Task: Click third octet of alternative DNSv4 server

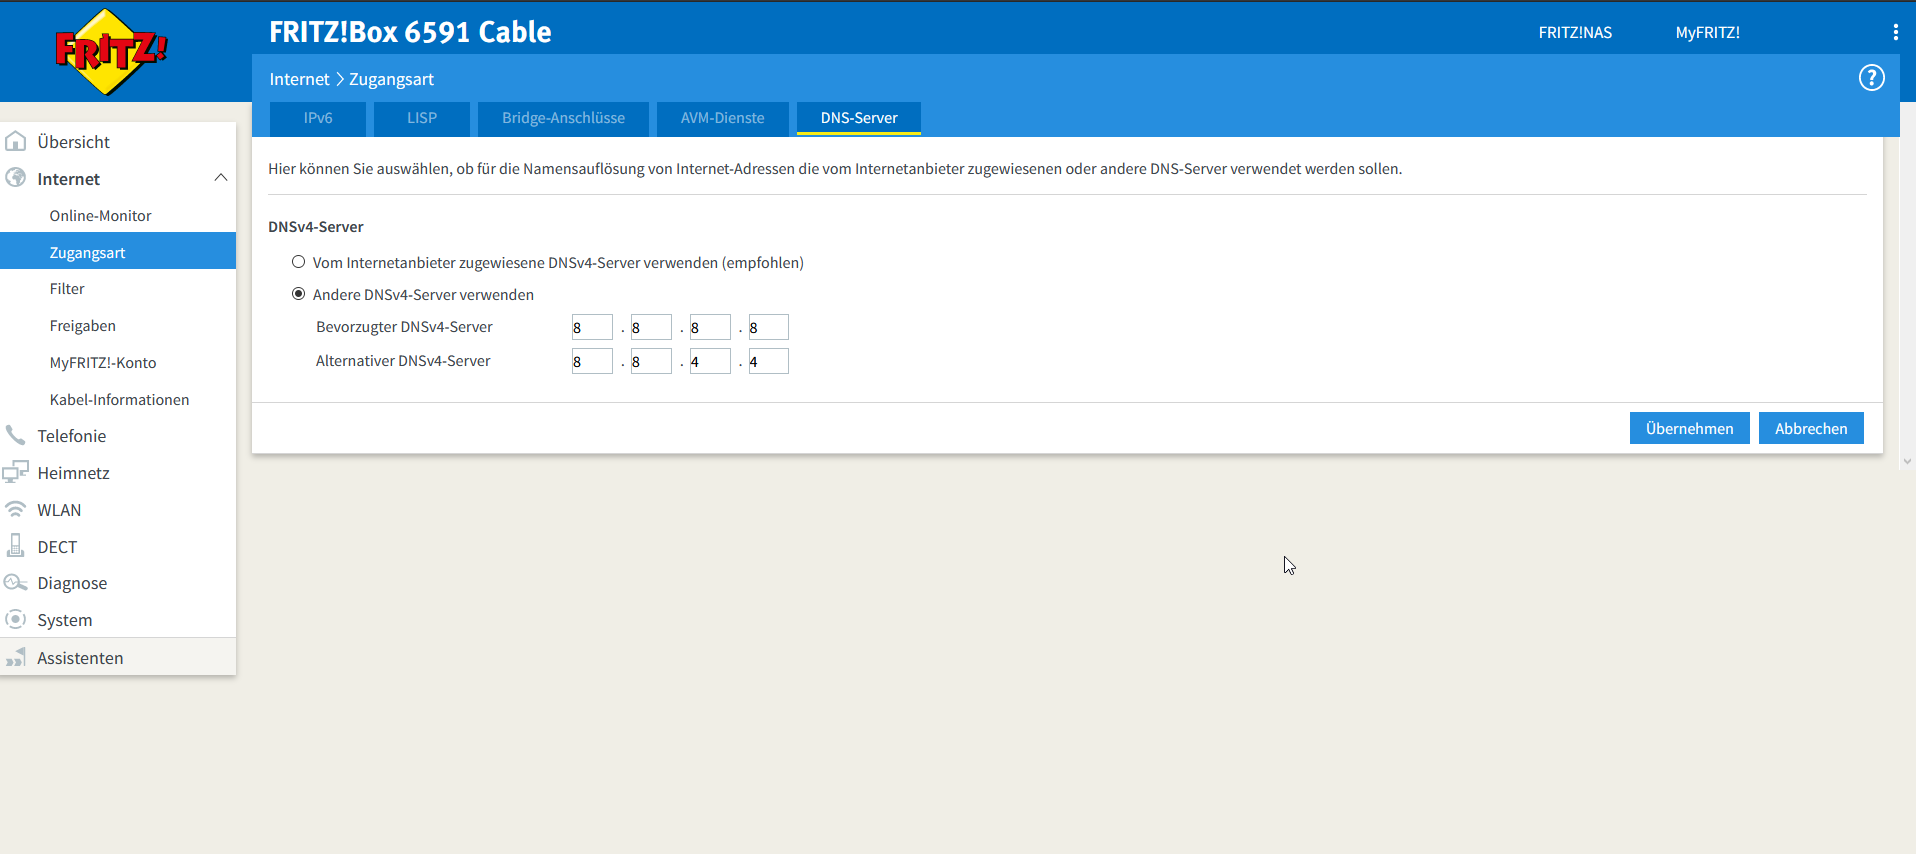Action: pos(710,361)
